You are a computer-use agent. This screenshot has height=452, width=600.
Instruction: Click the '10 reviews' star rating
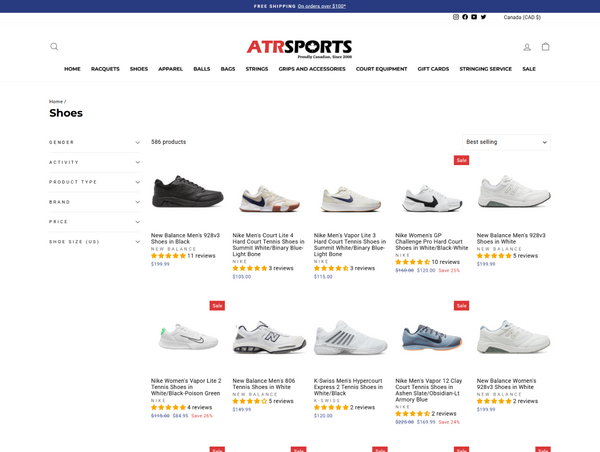click(x=427, y=262)
